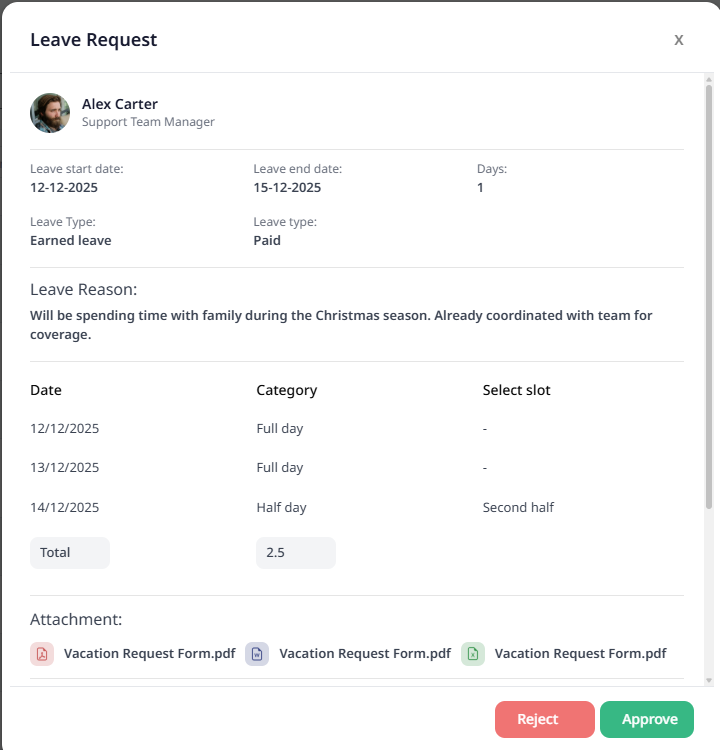Screen dimensions: 720x750
Task: Click the Total days field showing 2.5
Action: pyautogui.click(x=295, y=553)
